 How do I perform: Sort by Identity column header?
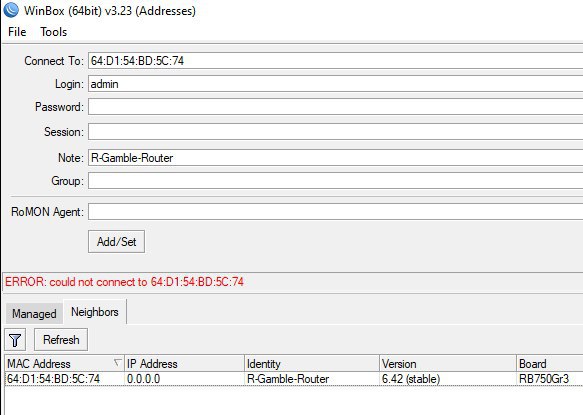pos(312,363)
